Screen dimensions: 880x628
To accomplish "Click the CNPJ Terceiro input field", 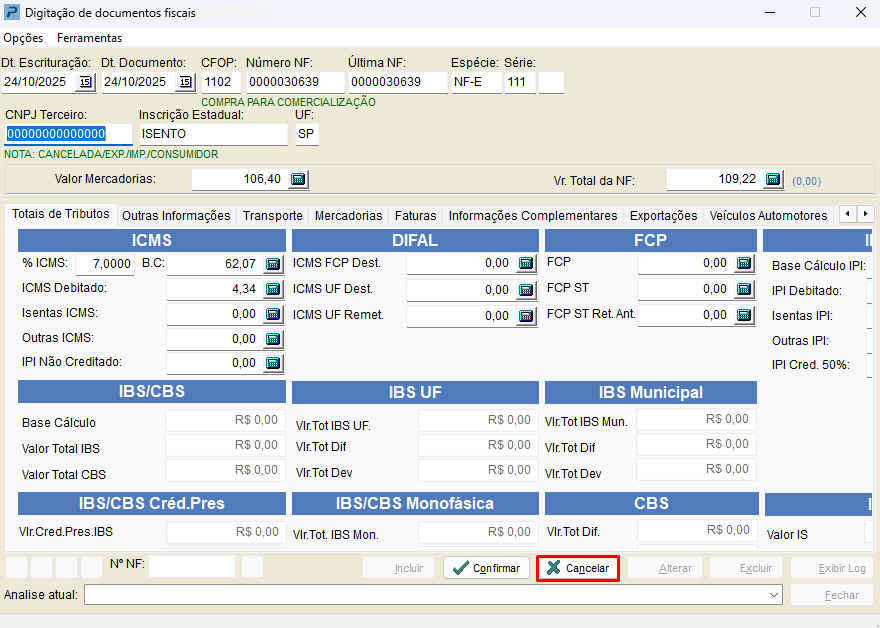I will point(68,134).
